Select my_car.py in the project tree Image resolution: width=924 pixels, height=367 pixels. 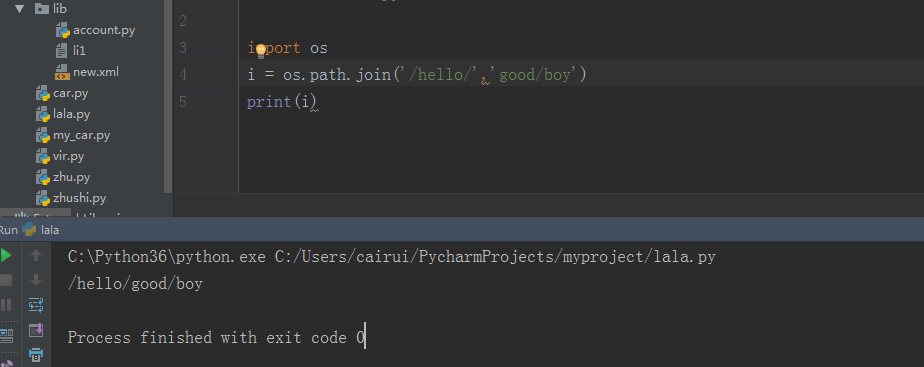pyautogui.click(x=81, y=135)
